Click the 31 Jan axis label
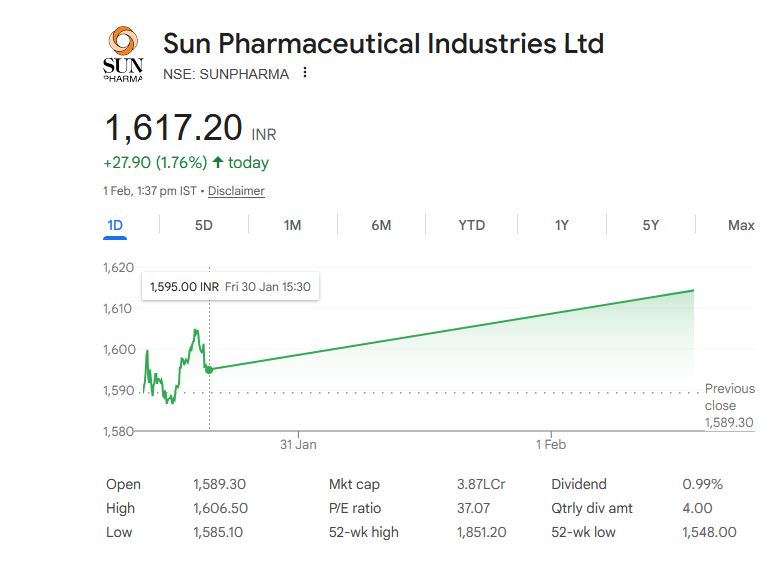Image resolution: width=774 pixels, height=580 pixels. pyautogui.click(x=298, y=444)
